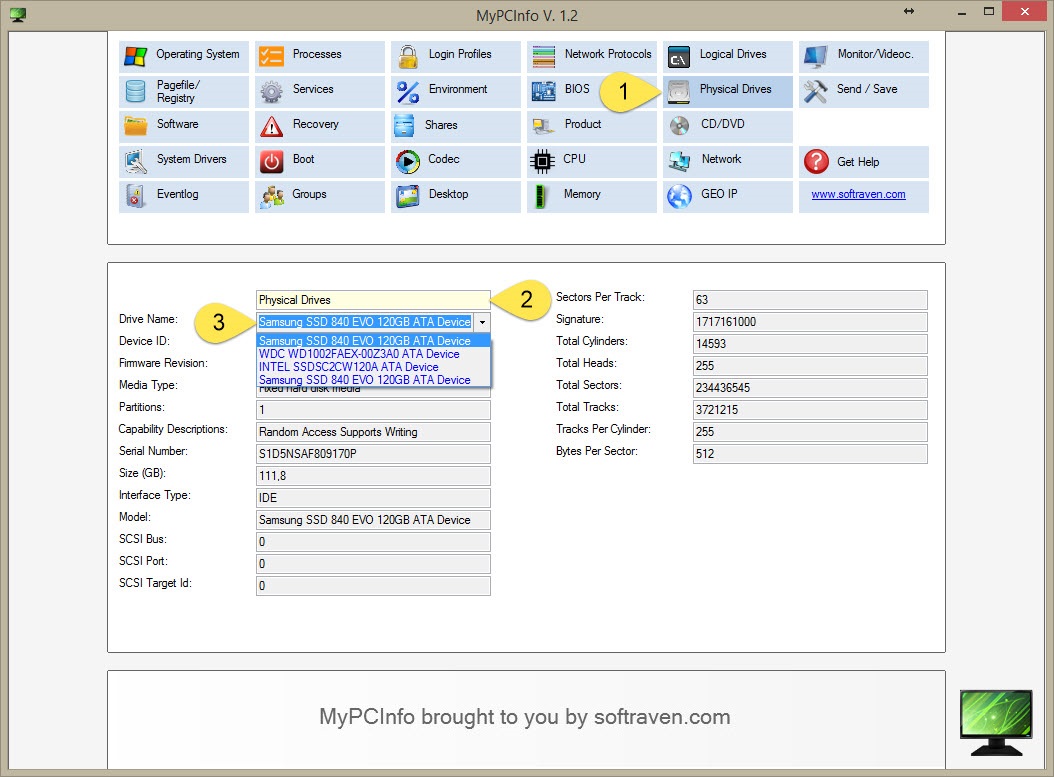The image size is (1054, 777).
Task: Expand the Drive Name dropdown arrow
Action: pos(482,322)
